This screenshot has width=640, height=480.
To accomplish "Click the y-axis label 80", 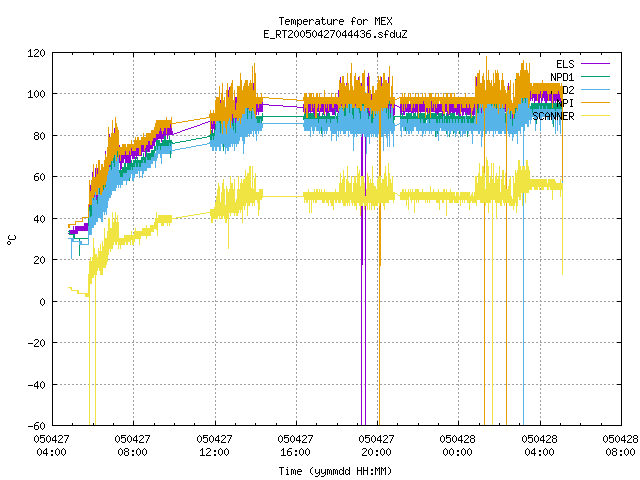I will click(x=39, y=136).
